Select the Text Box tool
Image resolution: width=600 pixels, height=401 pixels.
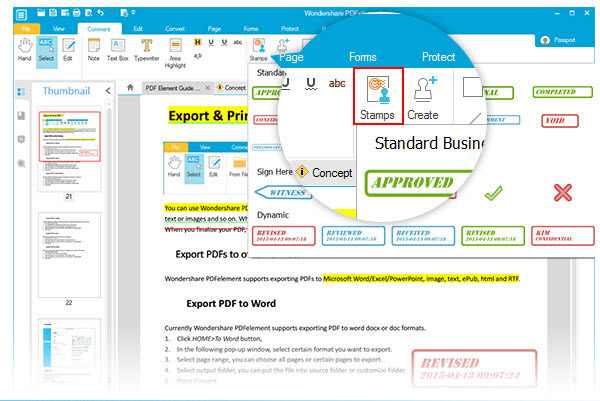(x=117, y=50)
